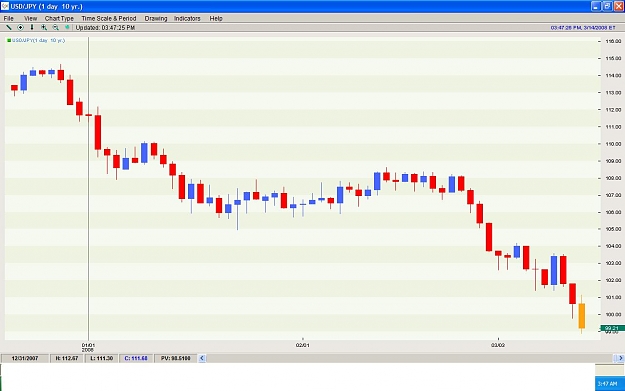
Task: Zoom out using the magnifier minus icon
Action: (55, 28)
